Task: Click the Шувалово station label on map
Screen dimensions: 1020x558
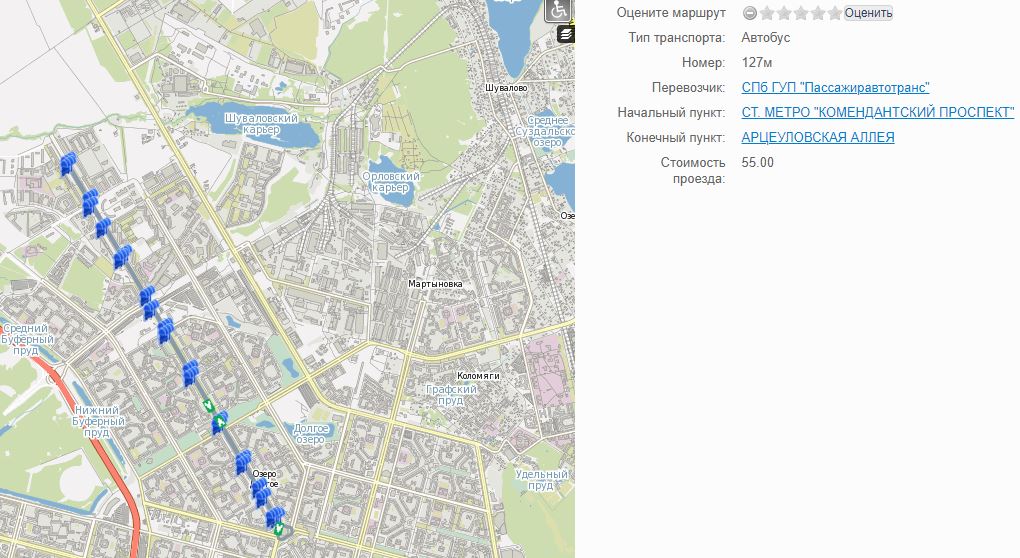Action: tap(505, 88)
